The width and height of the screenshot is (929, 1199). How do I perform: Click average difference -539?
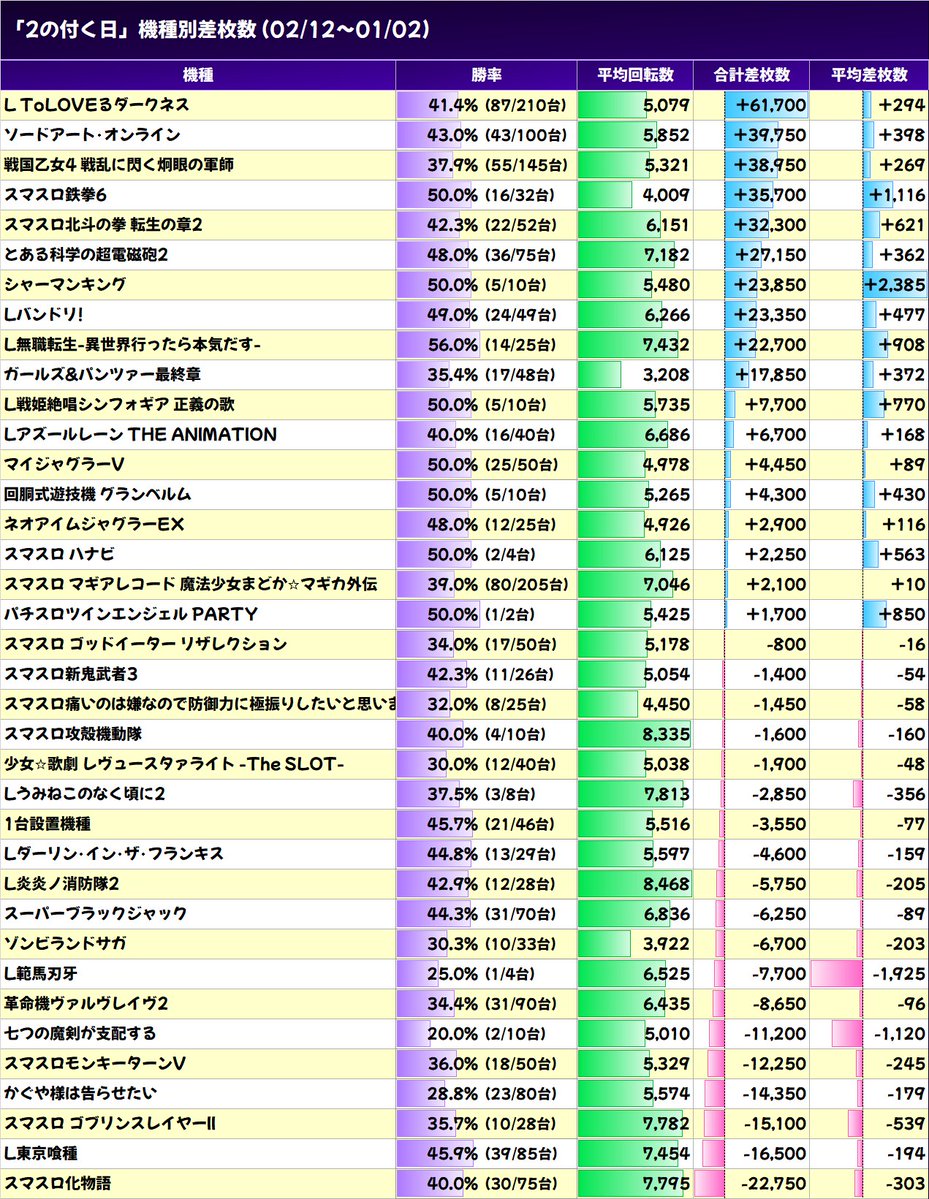[906, 1124]
